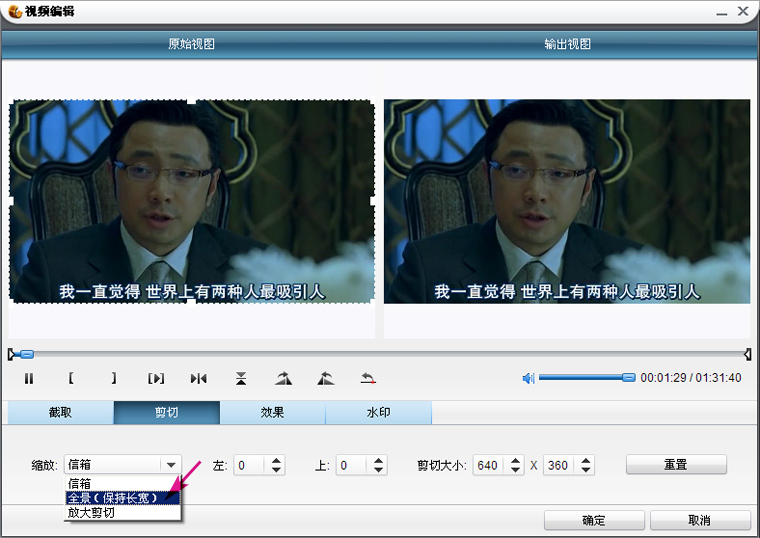Click the right-middle crop handle
This screenshot has width=760, height=538.
373,202
